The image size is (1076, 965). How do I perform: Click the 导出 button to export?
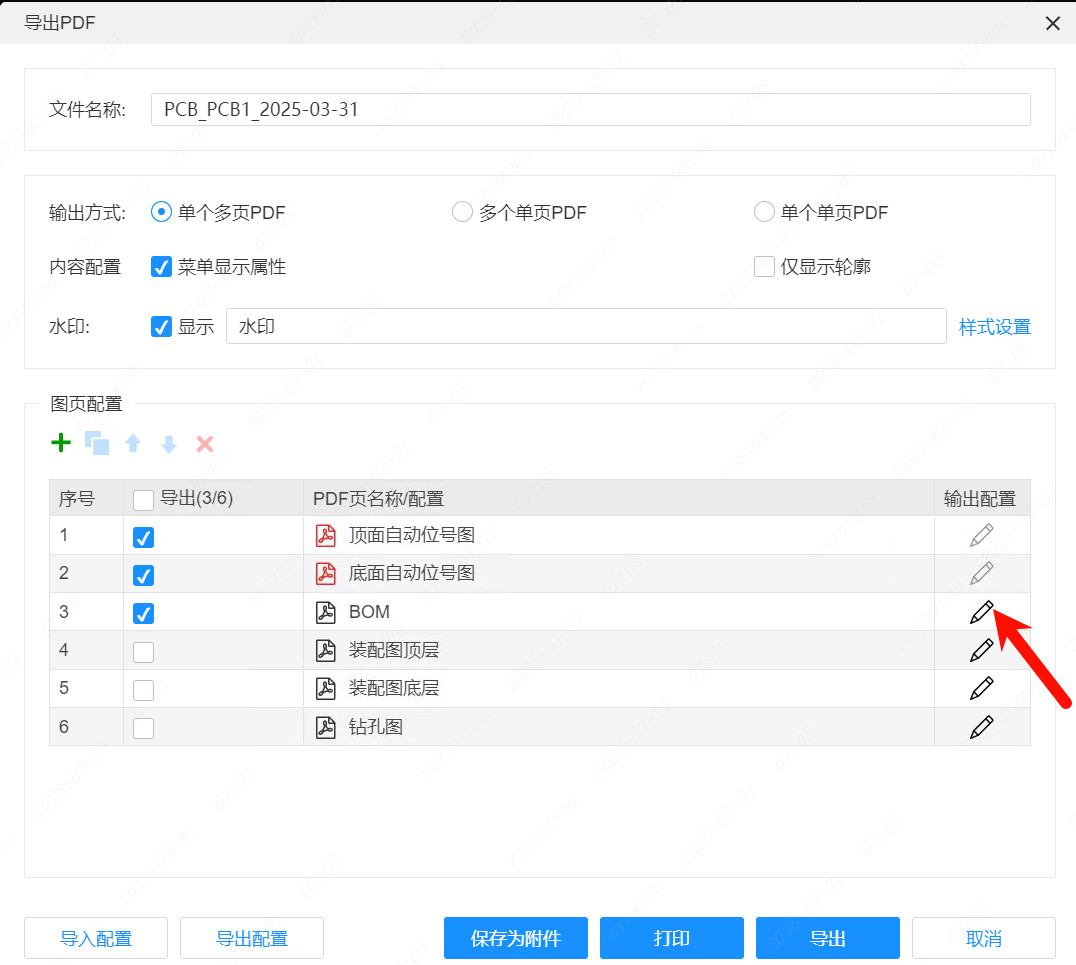(x=827, y=938)
